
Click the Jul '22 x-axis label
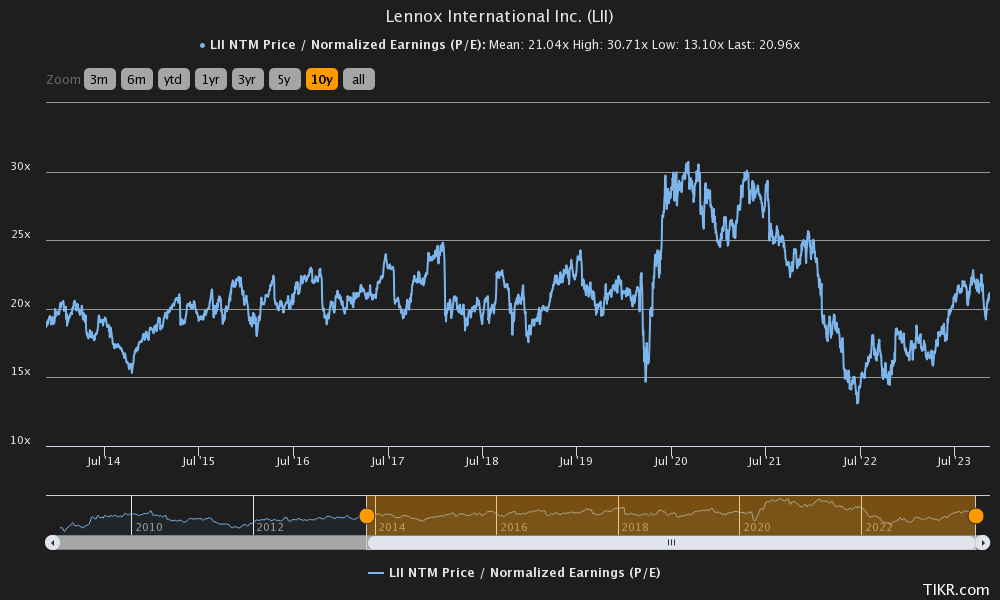pyautogui.click(x=860, y=461)
